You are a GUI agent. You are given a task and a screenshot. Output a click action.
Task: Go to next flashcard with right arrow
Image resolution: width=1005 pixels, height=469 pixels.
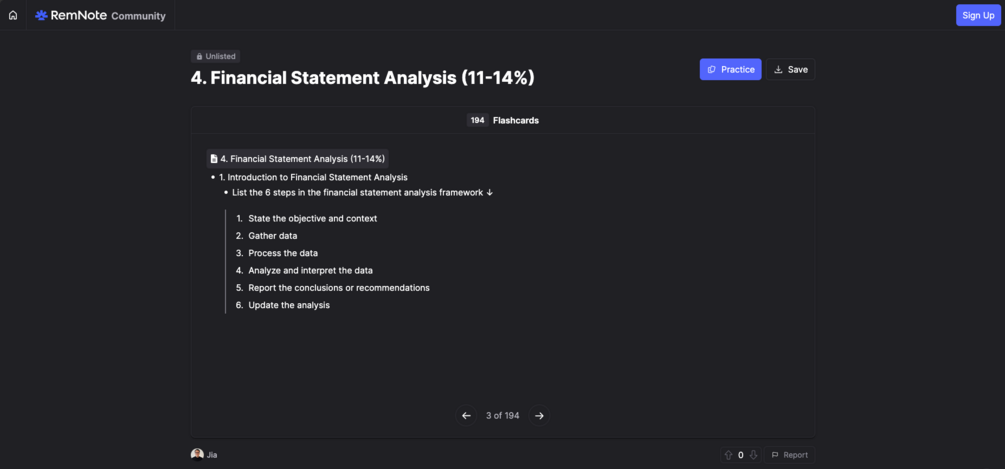(539, 415)
